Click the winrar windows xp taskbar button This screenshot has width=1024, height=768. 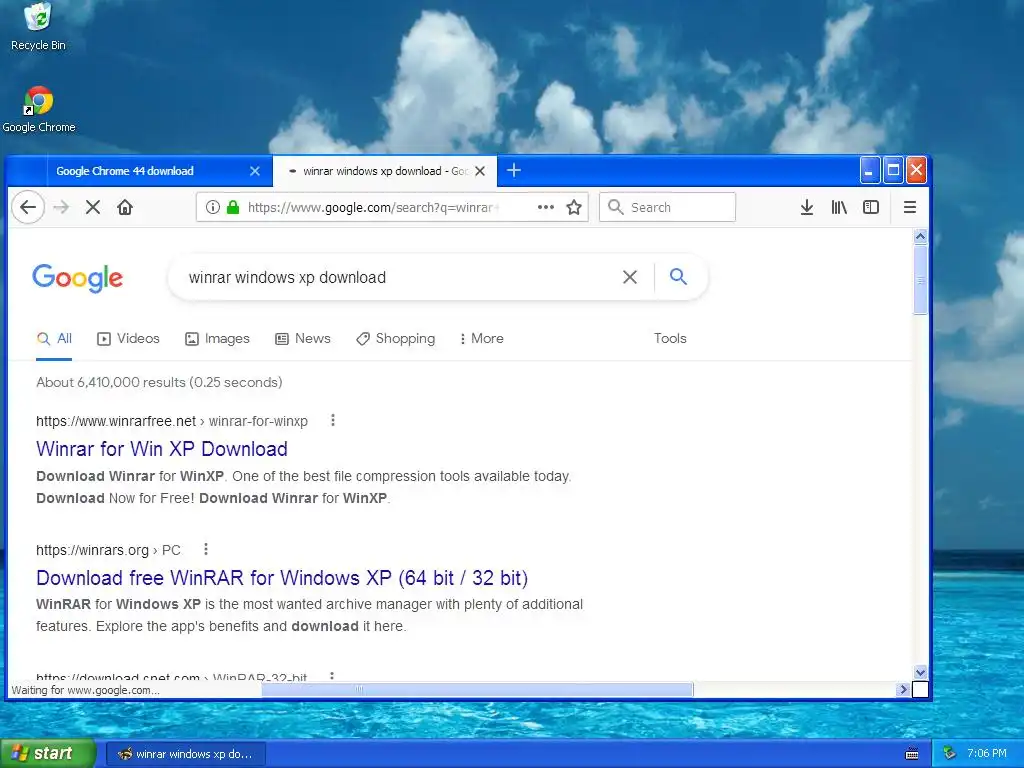[185, 754]
